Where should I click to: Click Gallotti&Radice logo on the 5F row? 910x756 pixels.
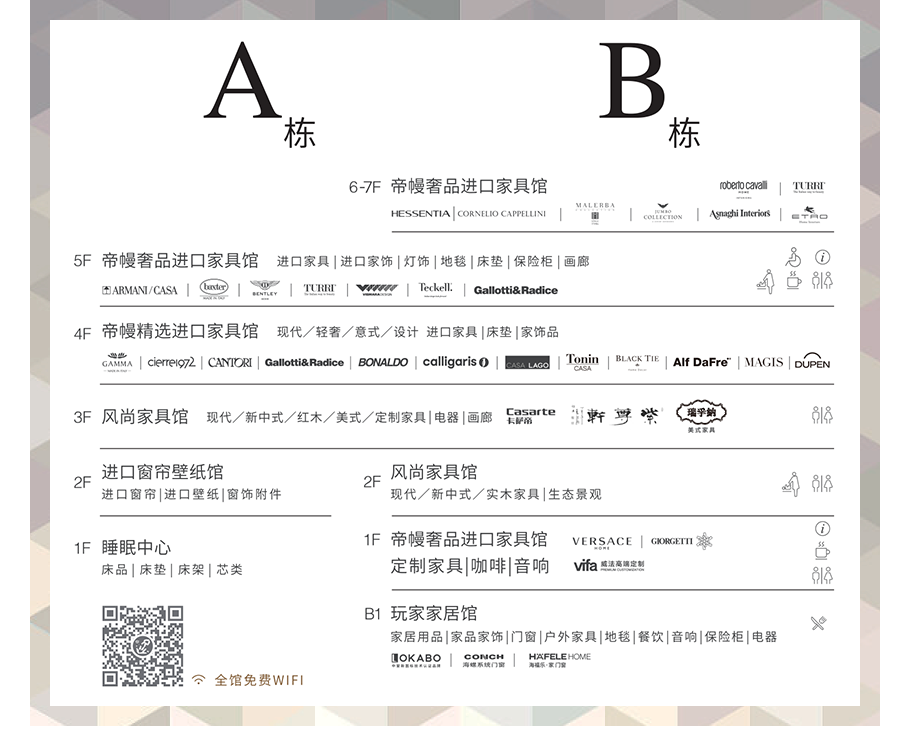point(515,290)
